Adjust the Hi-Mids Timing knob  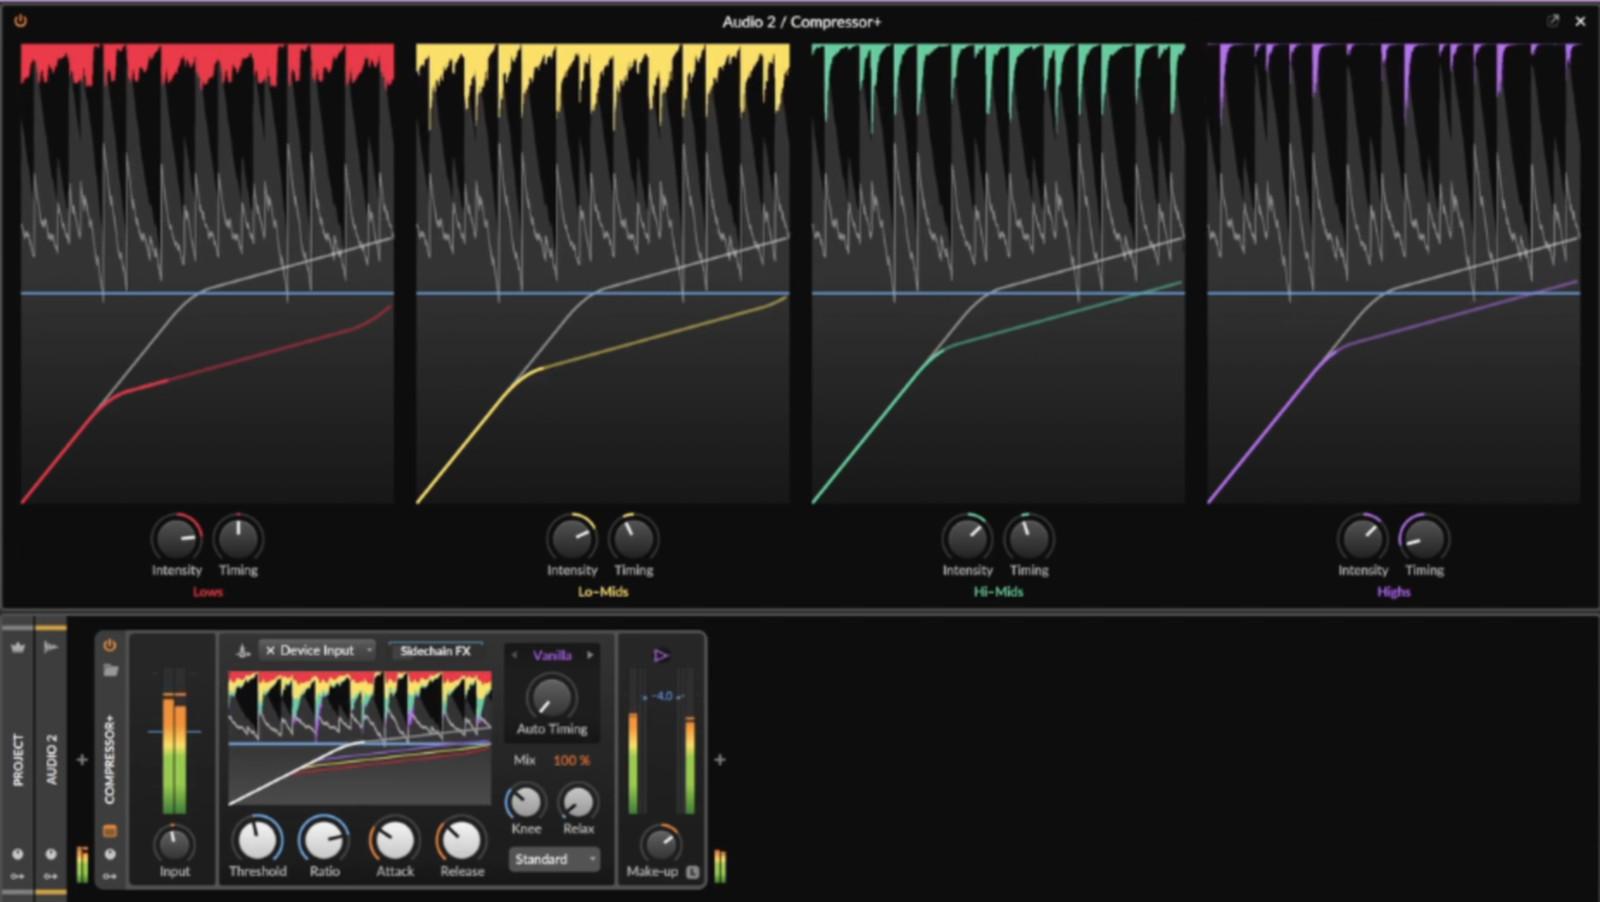1029,538
